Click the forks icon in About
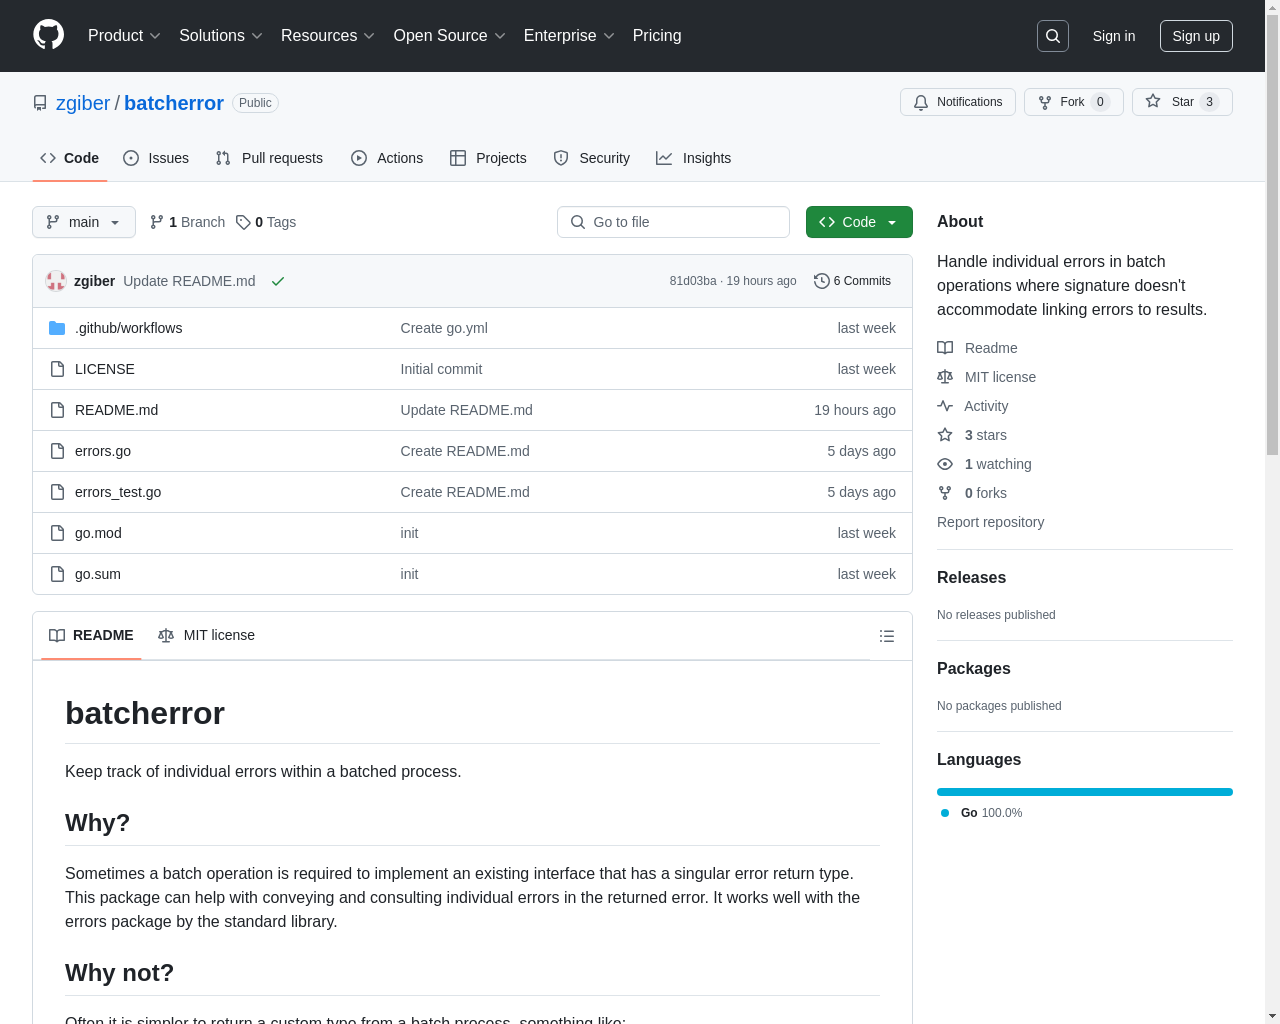 (945, 493)
